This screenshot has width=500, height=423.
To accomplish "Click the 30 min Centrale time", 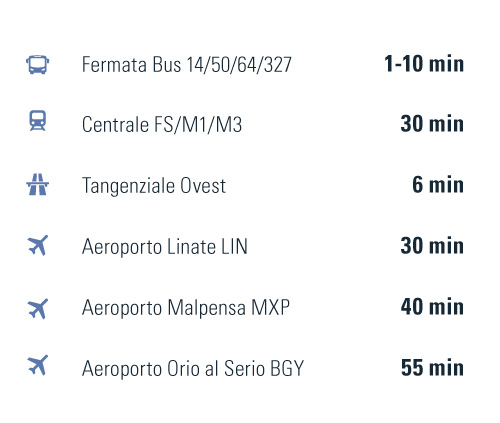I will (x=432, y=124).
